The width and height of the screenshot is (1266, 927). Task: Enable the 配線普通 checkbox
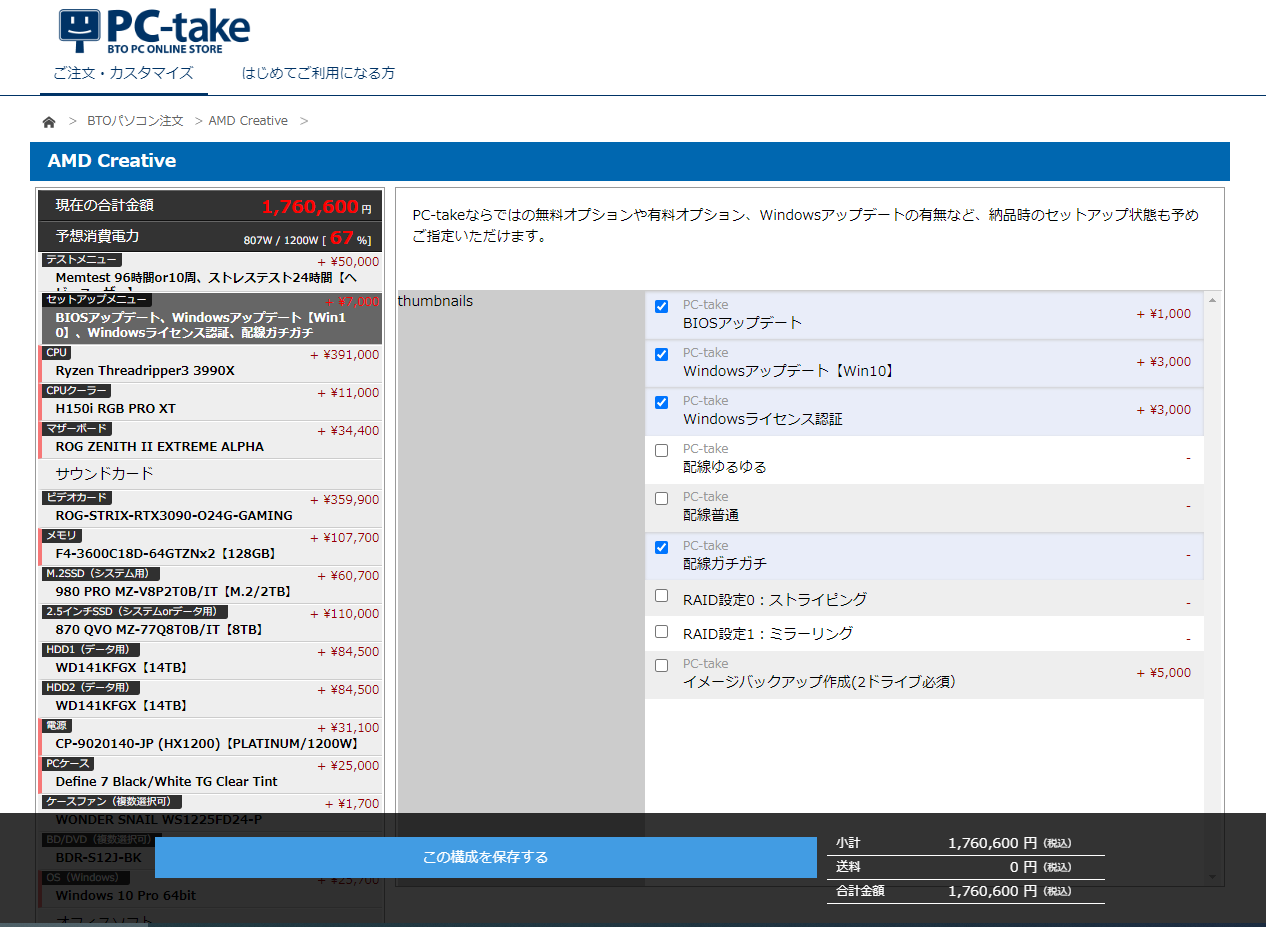pyautogui.click(x=661, y=498)
